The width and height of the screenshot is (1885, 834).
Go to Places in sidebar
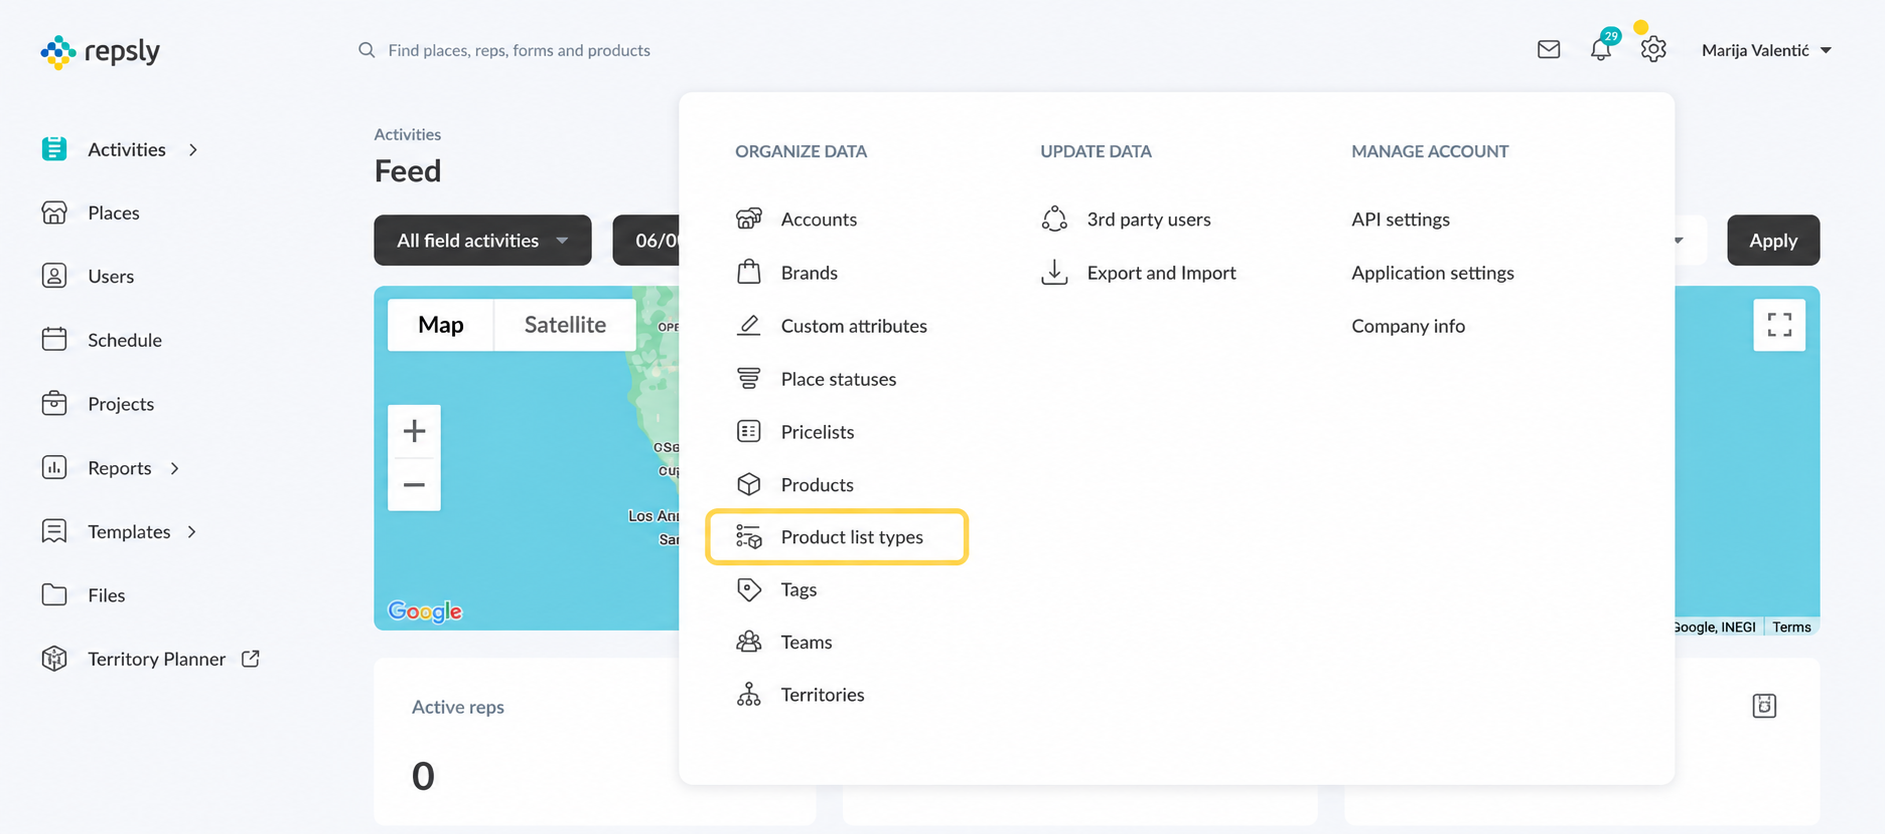tap(113, 212)
